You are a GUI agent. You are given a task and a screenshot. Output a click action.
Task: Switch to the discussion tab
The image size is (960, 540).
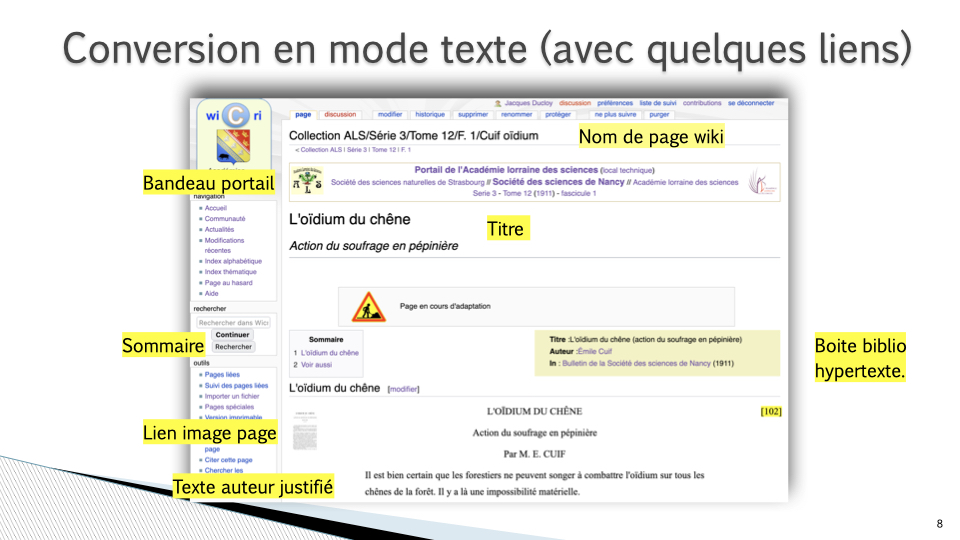[x=340, y=115]
